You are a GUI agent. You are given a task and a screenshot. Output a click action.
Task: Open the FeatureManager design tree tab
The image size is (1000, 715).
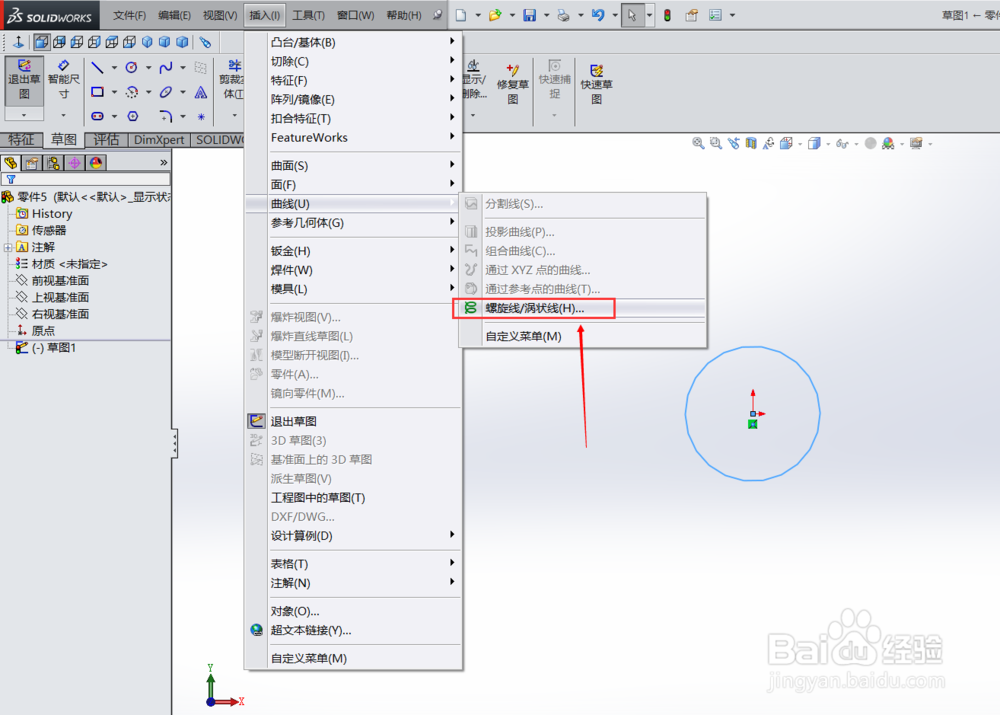point(10,163)
